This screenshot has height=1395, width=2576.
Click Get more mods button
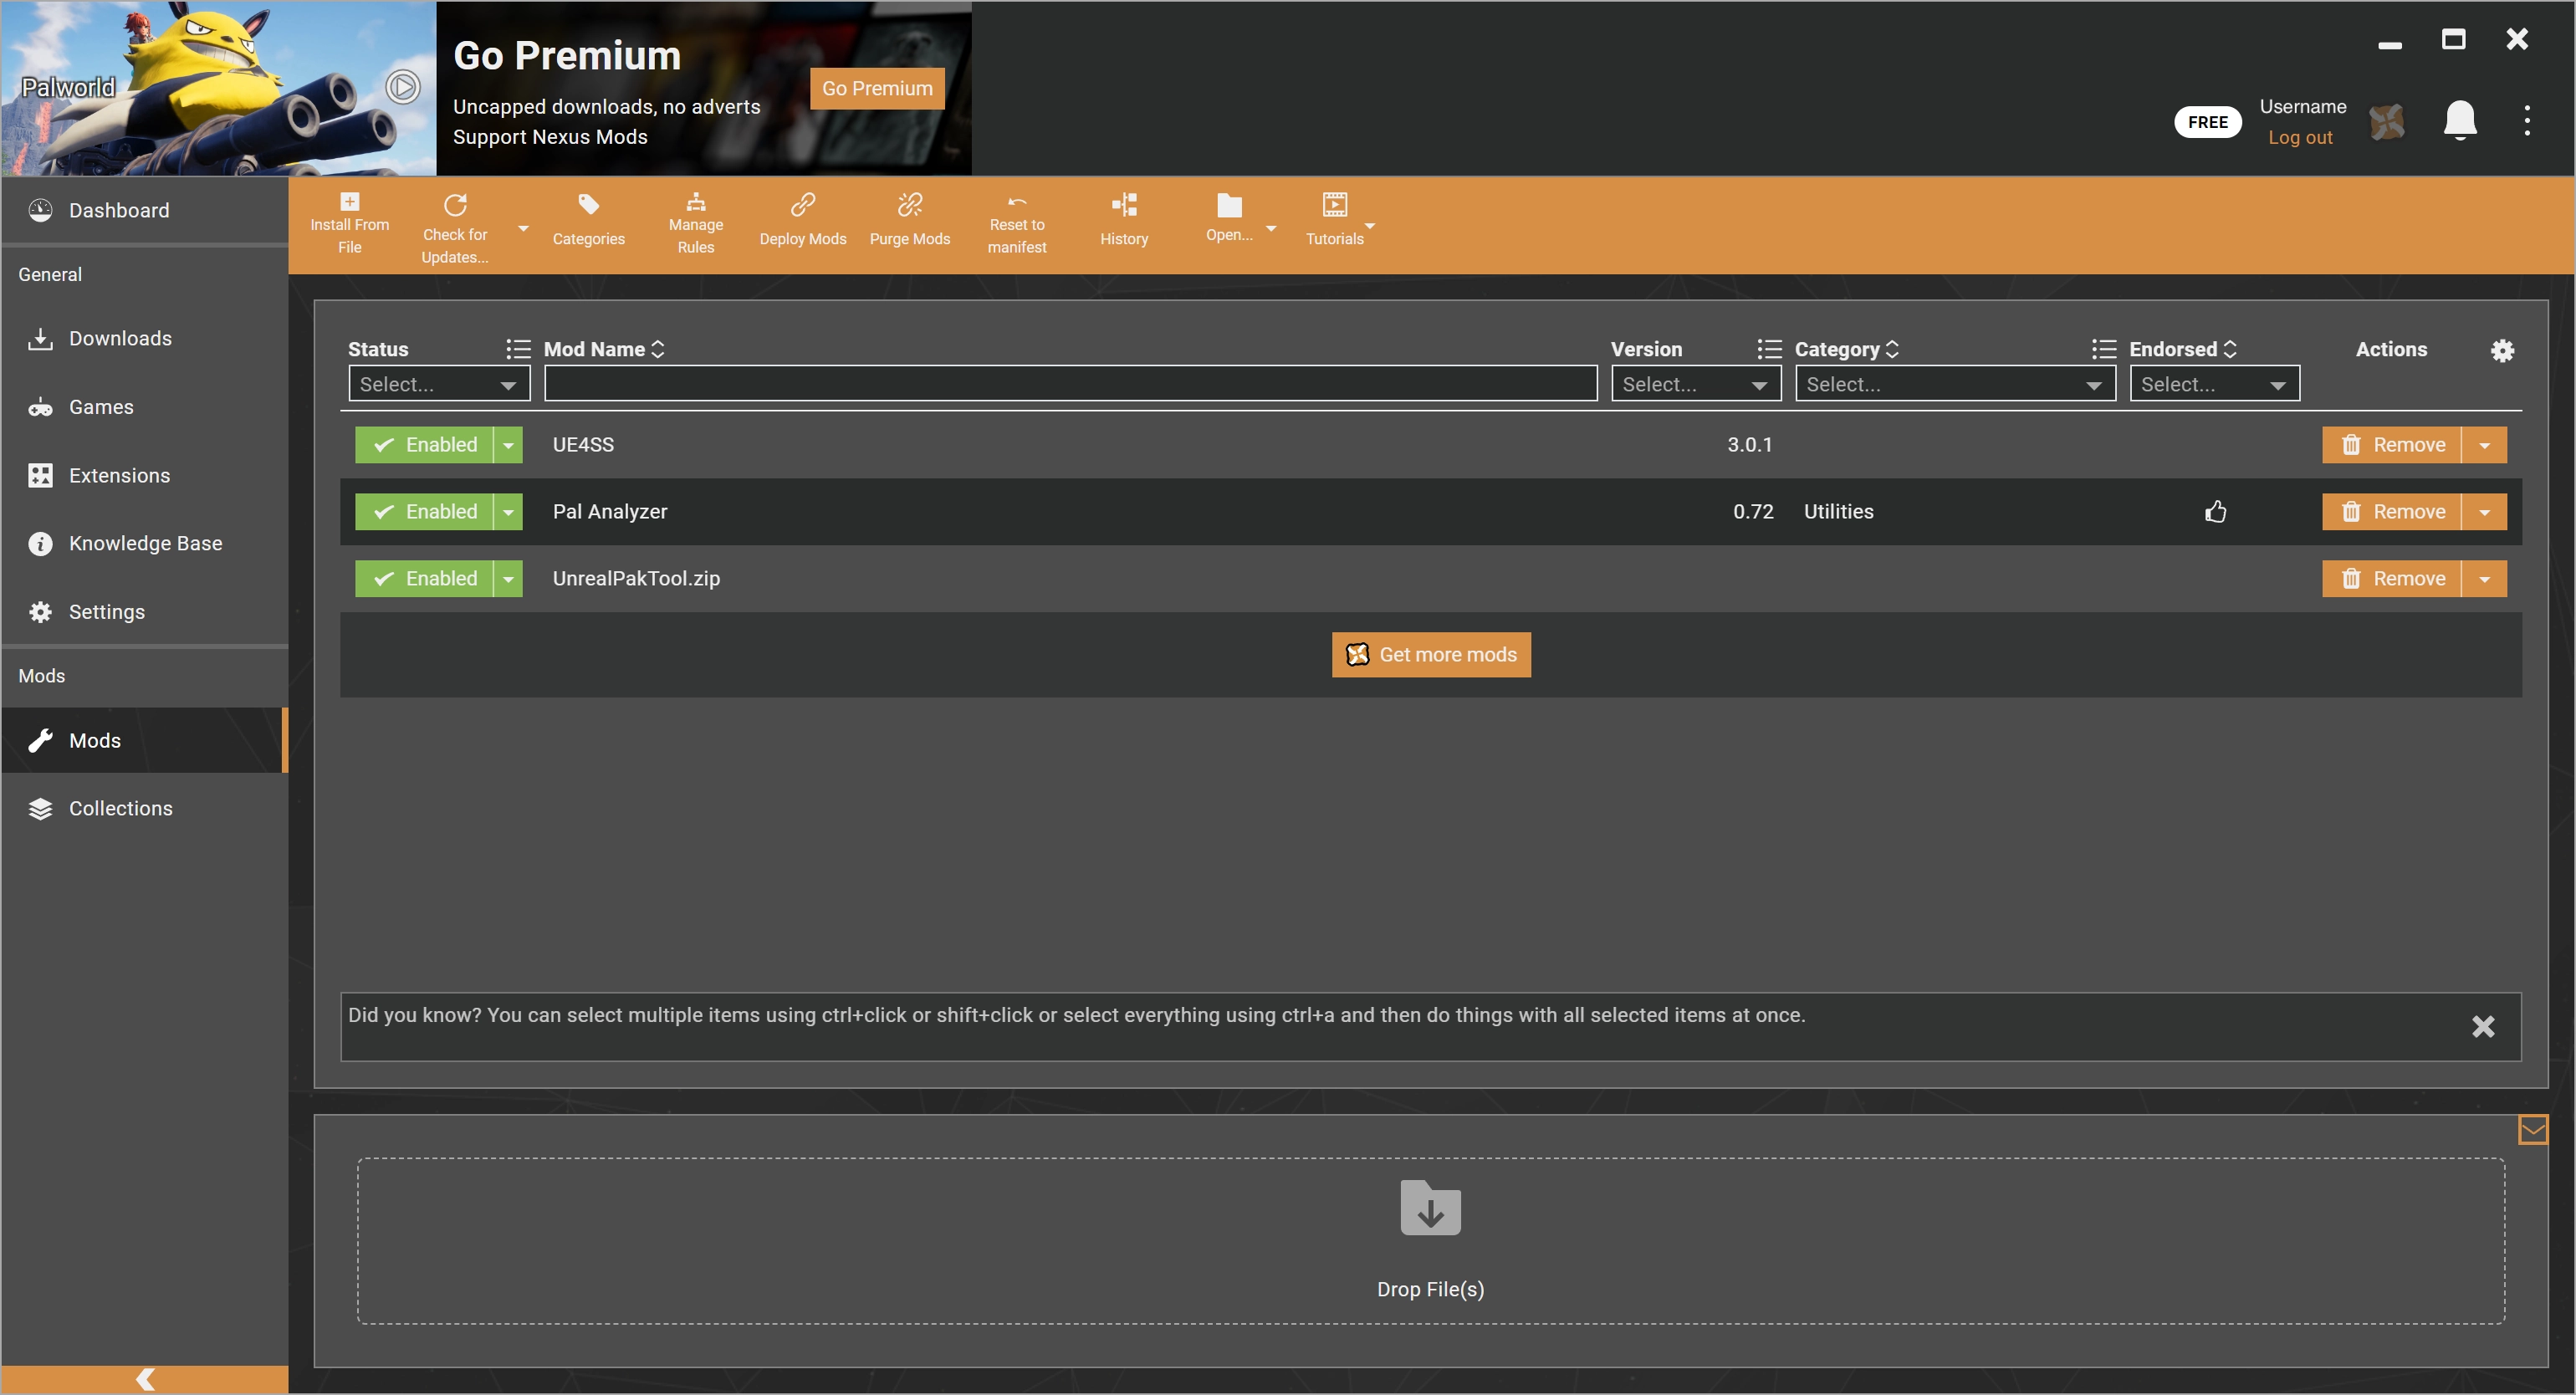(x=1430, y=655)
